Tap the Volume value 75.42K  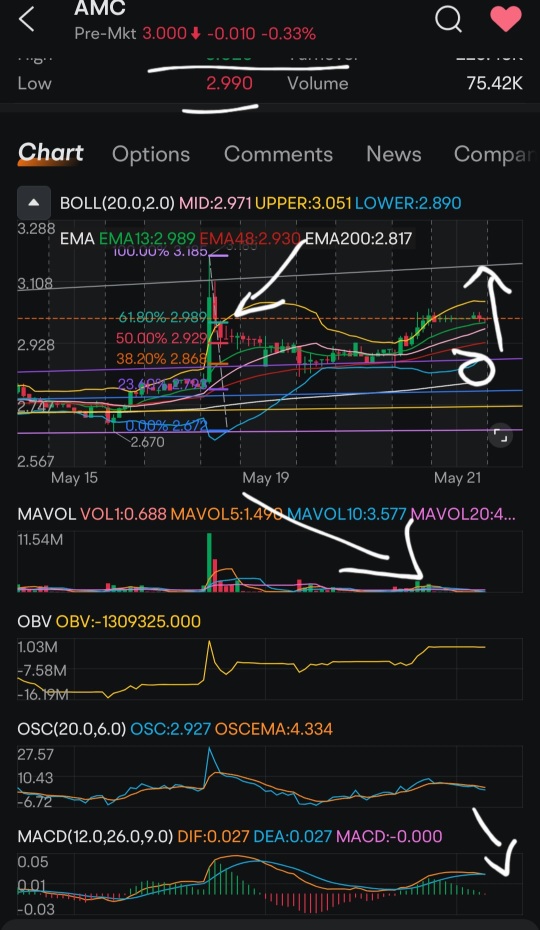494,83
